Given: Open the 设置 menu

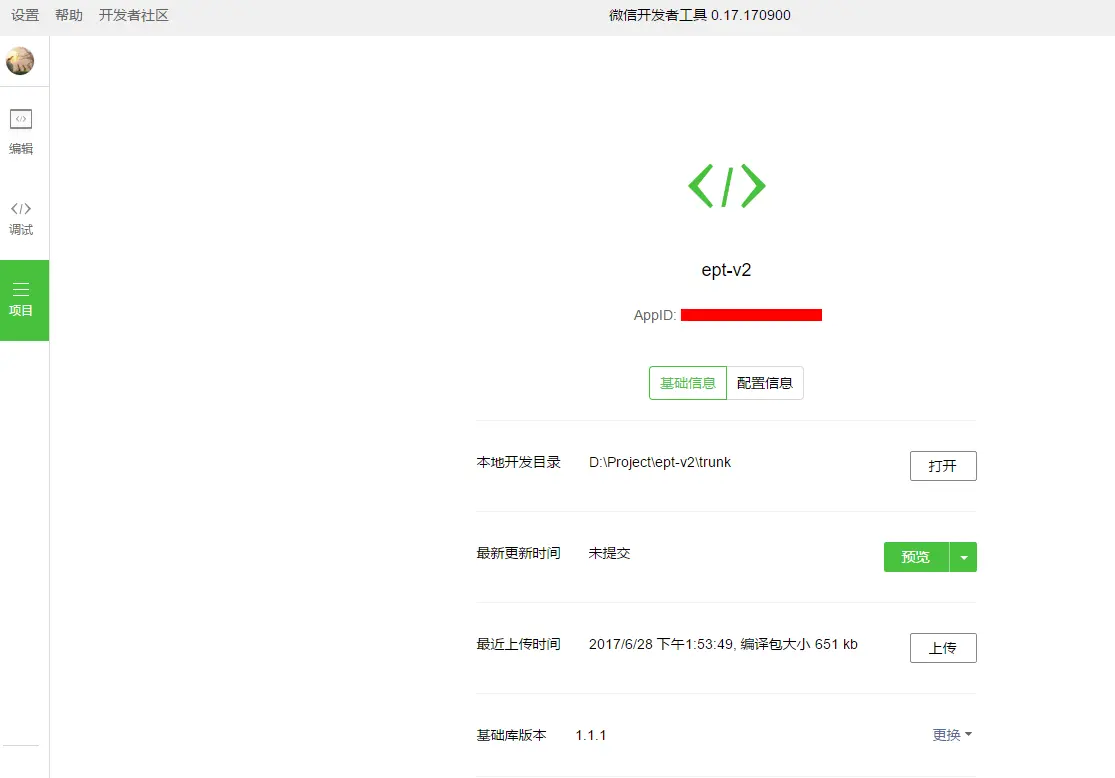Looking at the screenshot, I should click(x=25, y=15).
